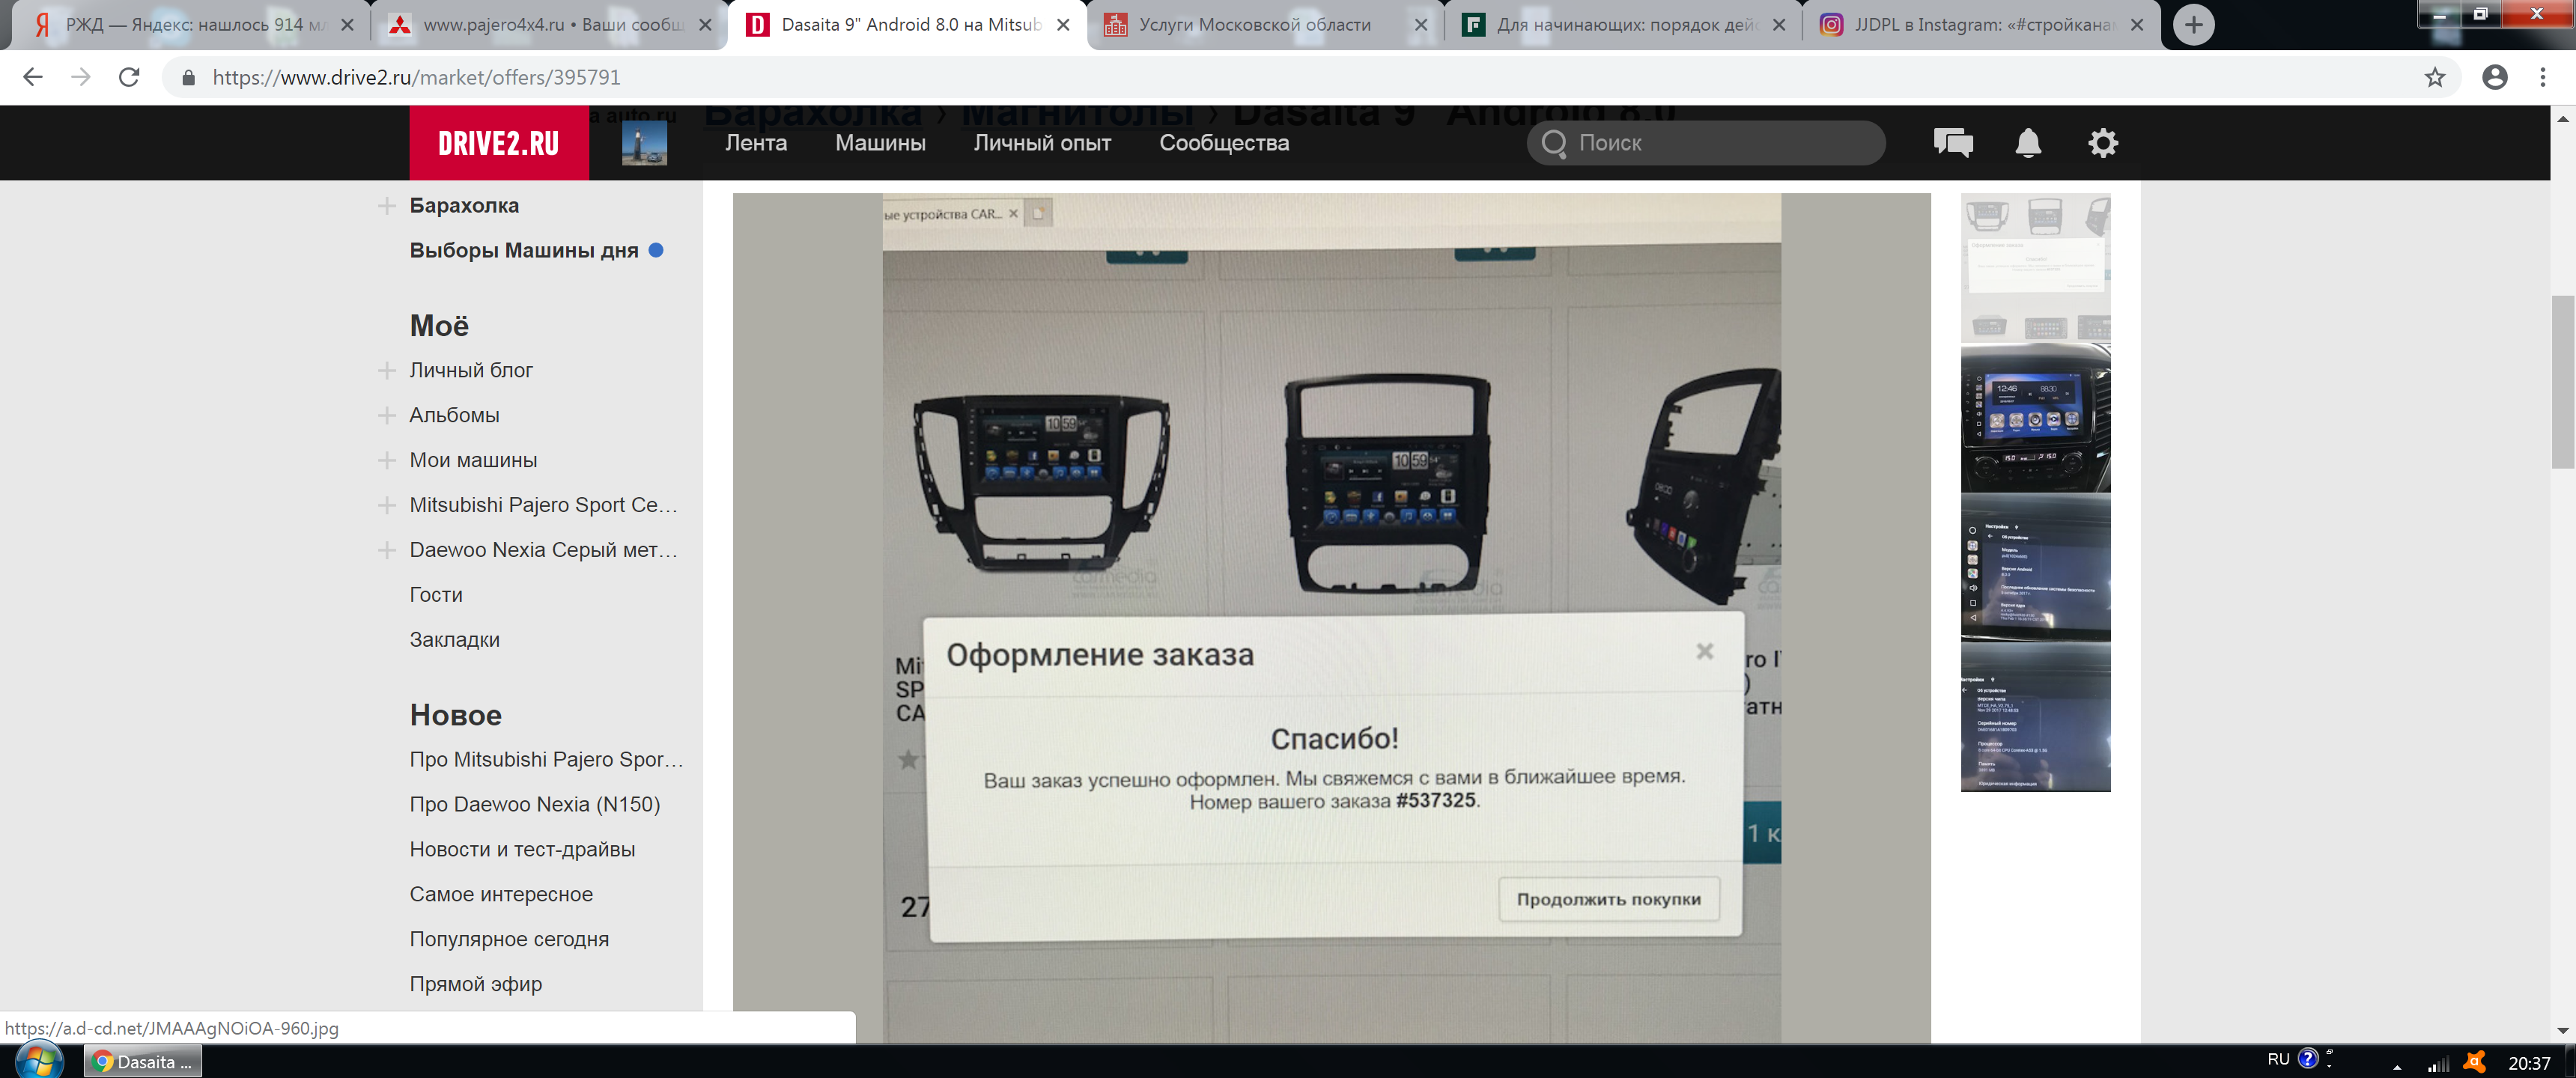This screenshot has height=1078, width=2576.
Task: Expand the Барахолка sidebar item
Action: (x=387, y=206)
